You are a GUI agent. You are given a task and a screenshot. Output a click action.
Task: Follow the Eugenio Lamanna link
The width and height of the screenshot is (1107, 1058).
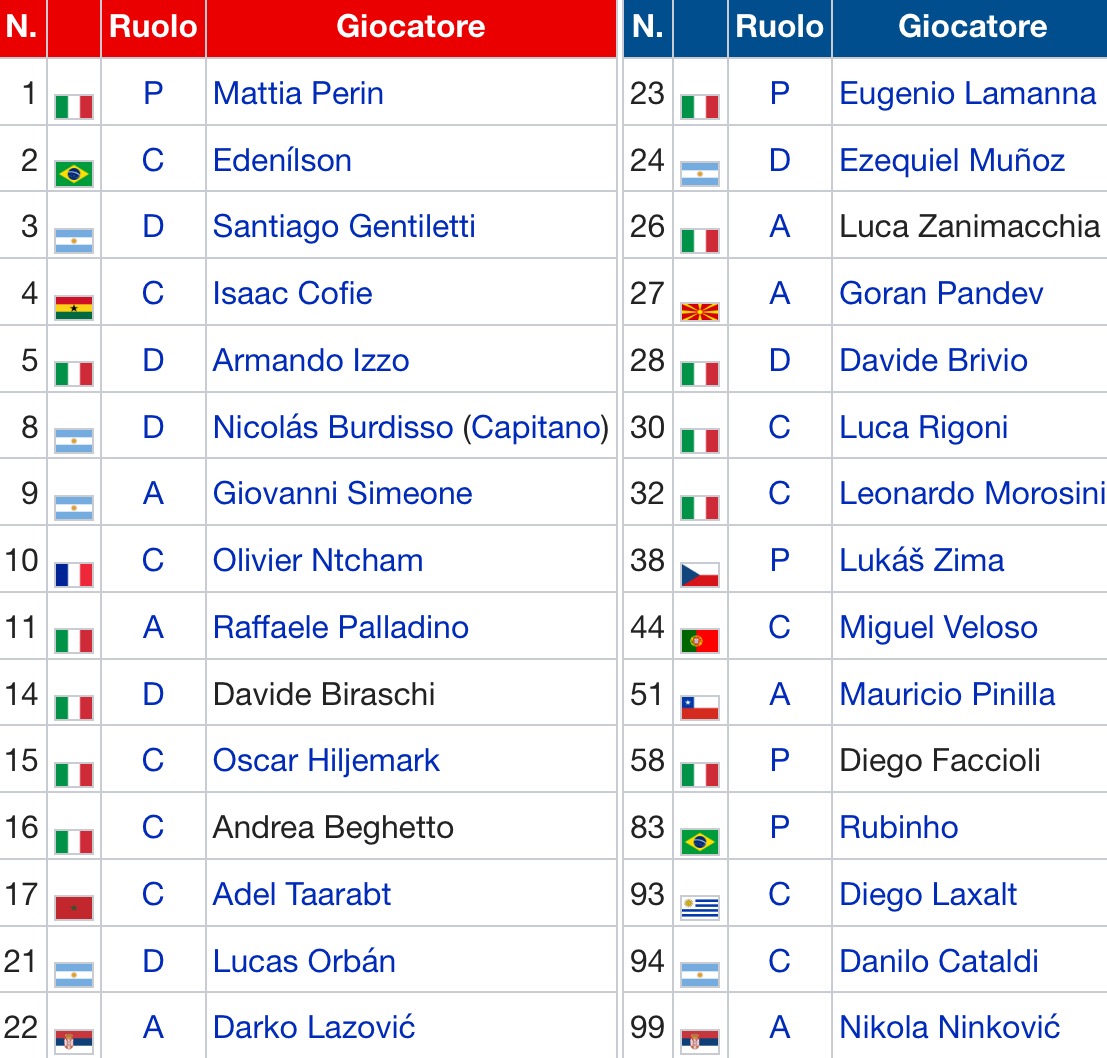pyautogui.click(x=967, y=93)
